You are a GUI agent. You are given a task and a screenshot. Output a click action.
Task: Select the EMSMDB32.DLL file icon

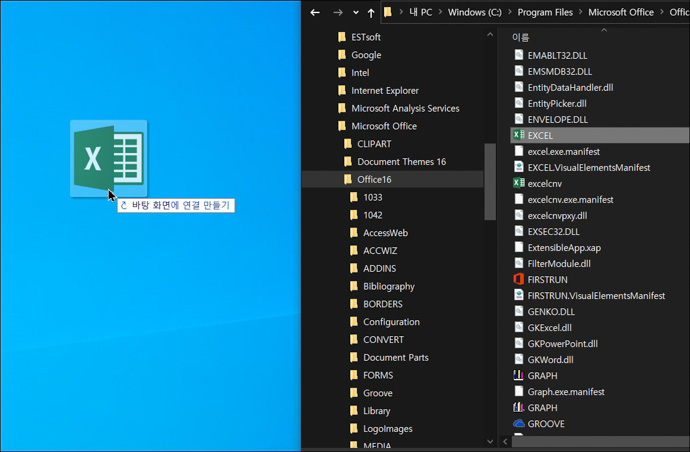519,71
